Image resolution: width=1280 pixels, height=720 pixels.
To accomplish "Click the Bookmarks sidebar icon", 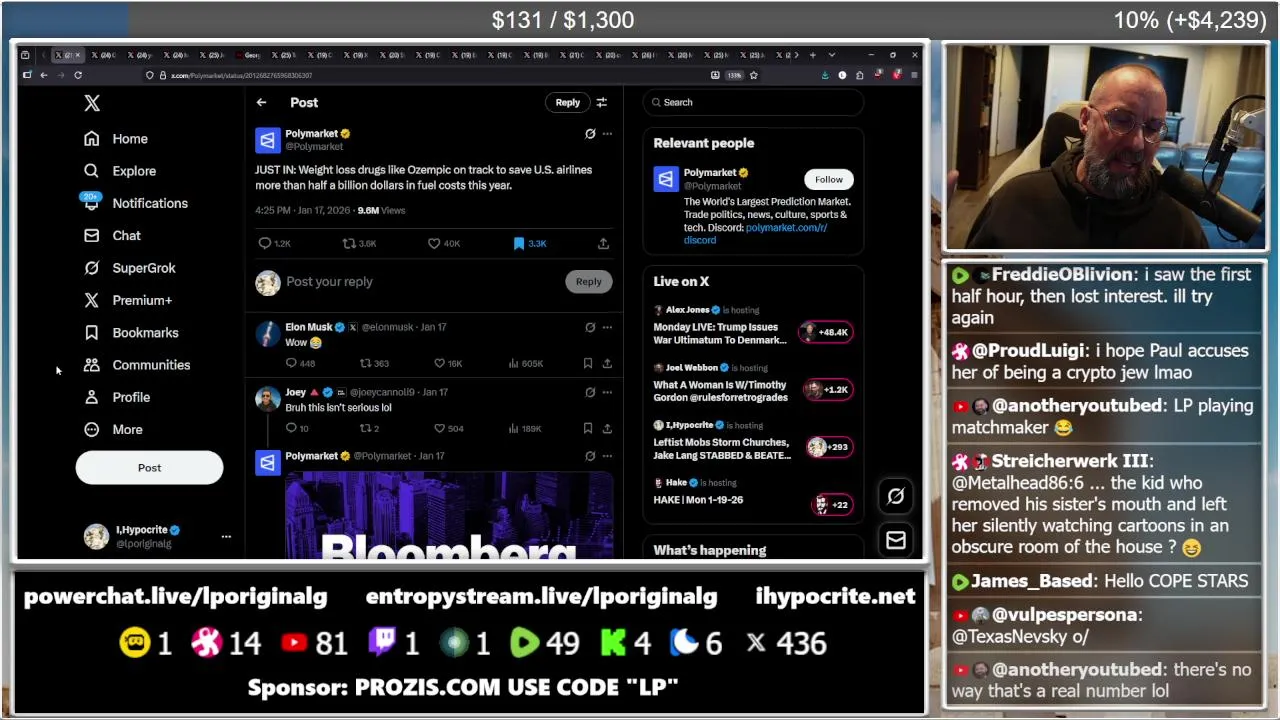I will (x=92, y=333).
